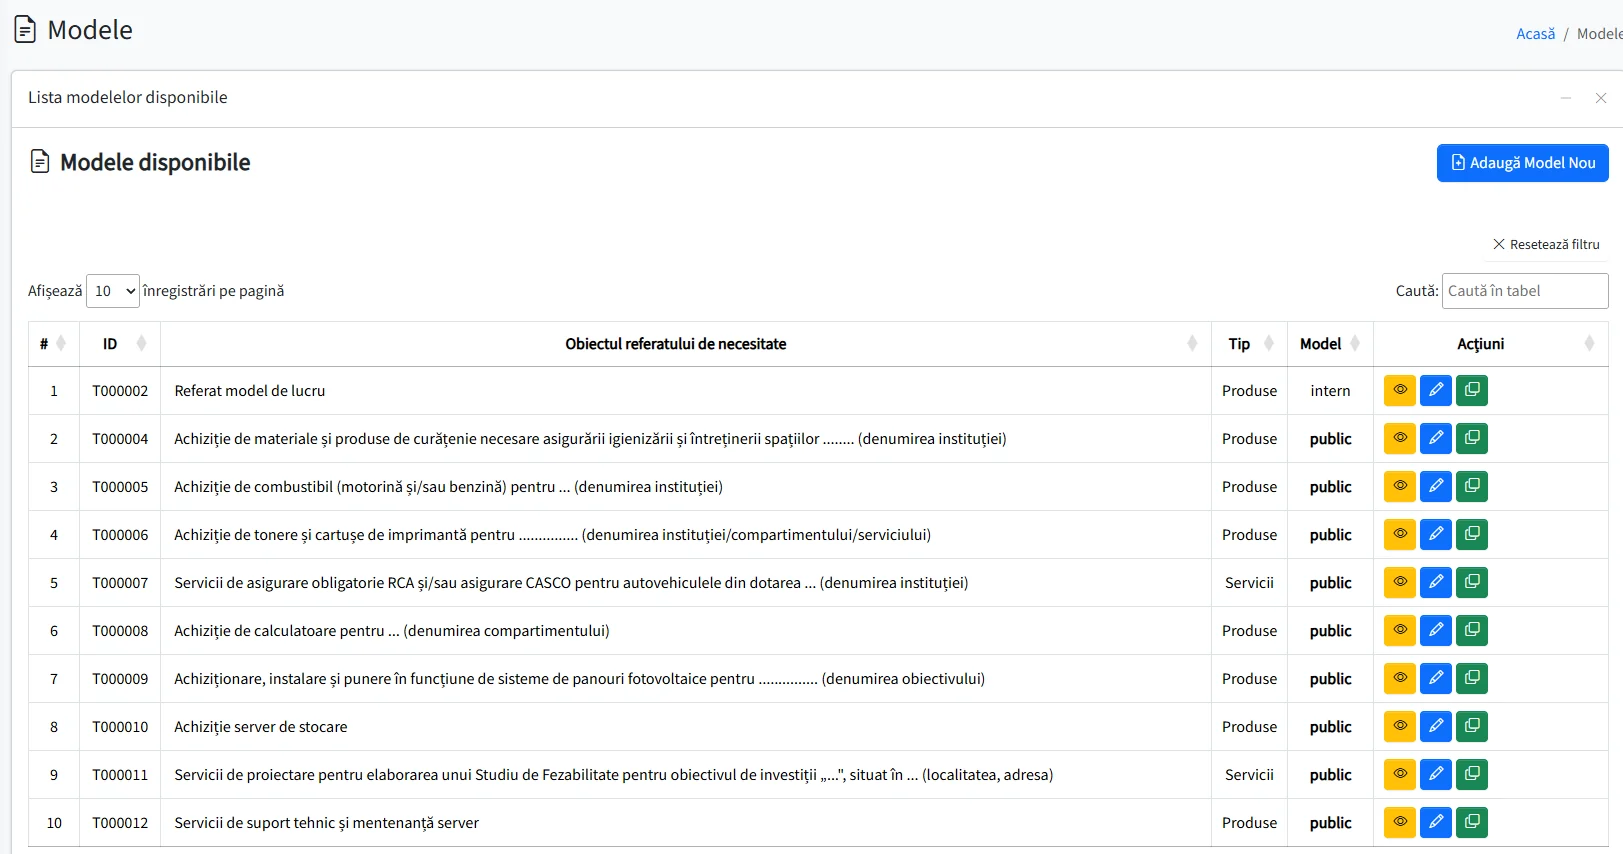Duplicate model T000008 with the copy icon

pyautogui.click(x=1472, y=630)
